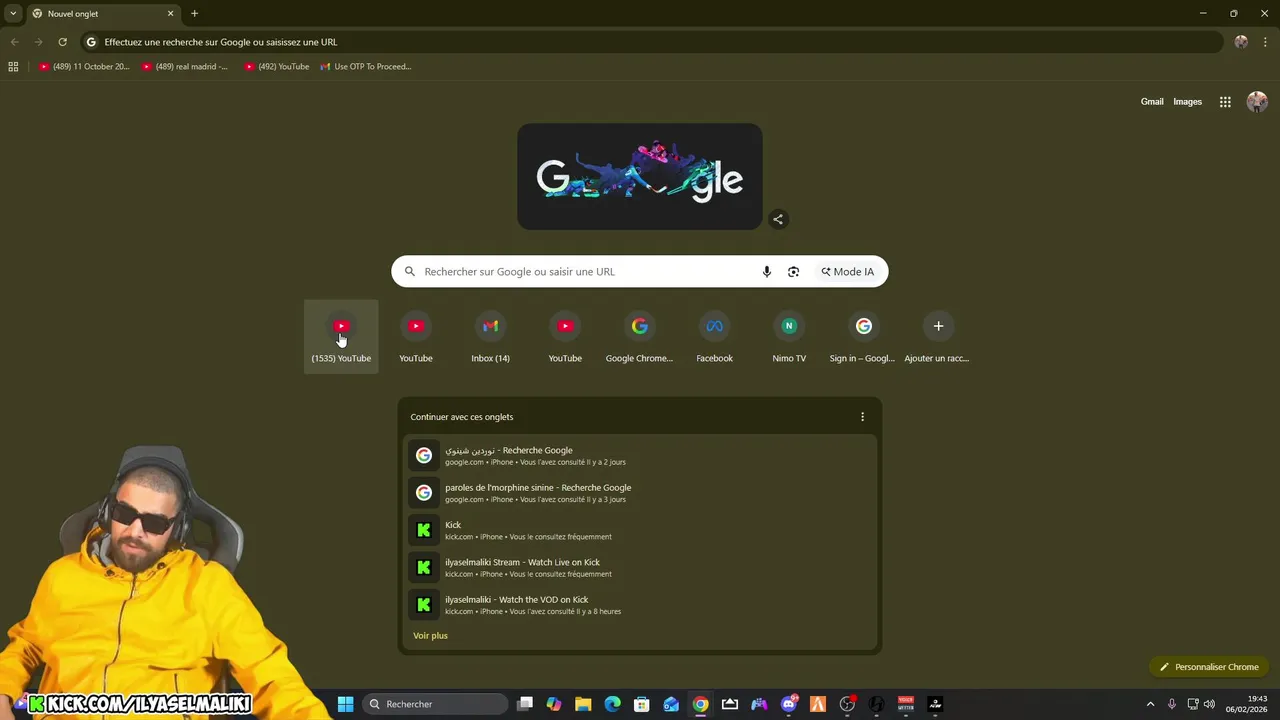Open the Chrome profile avatar in the toolbar

tap(1241, 42)
